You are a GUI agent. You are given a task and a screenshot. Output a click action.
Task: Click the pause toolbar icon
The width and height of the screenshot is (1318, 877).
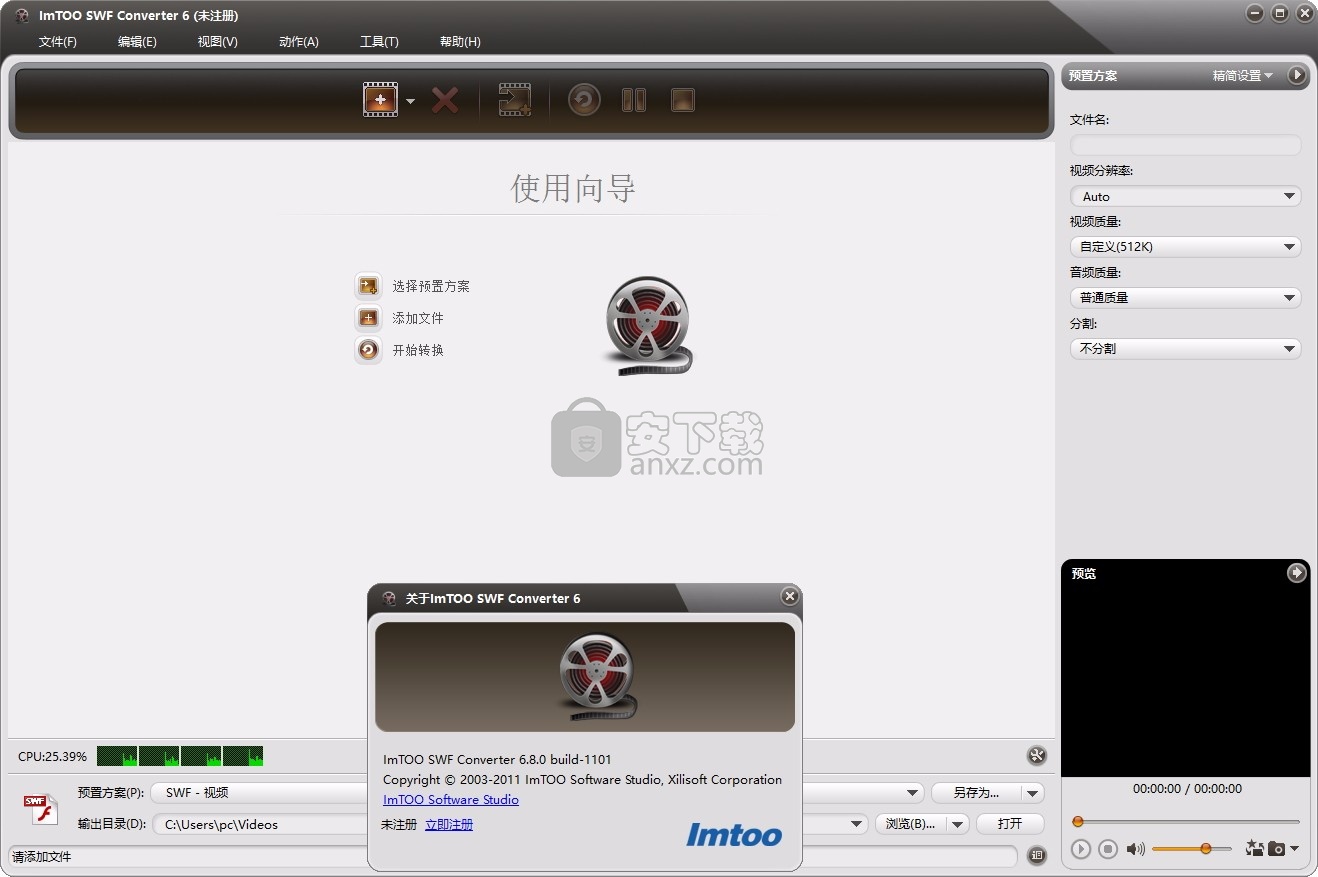[634, 100]
